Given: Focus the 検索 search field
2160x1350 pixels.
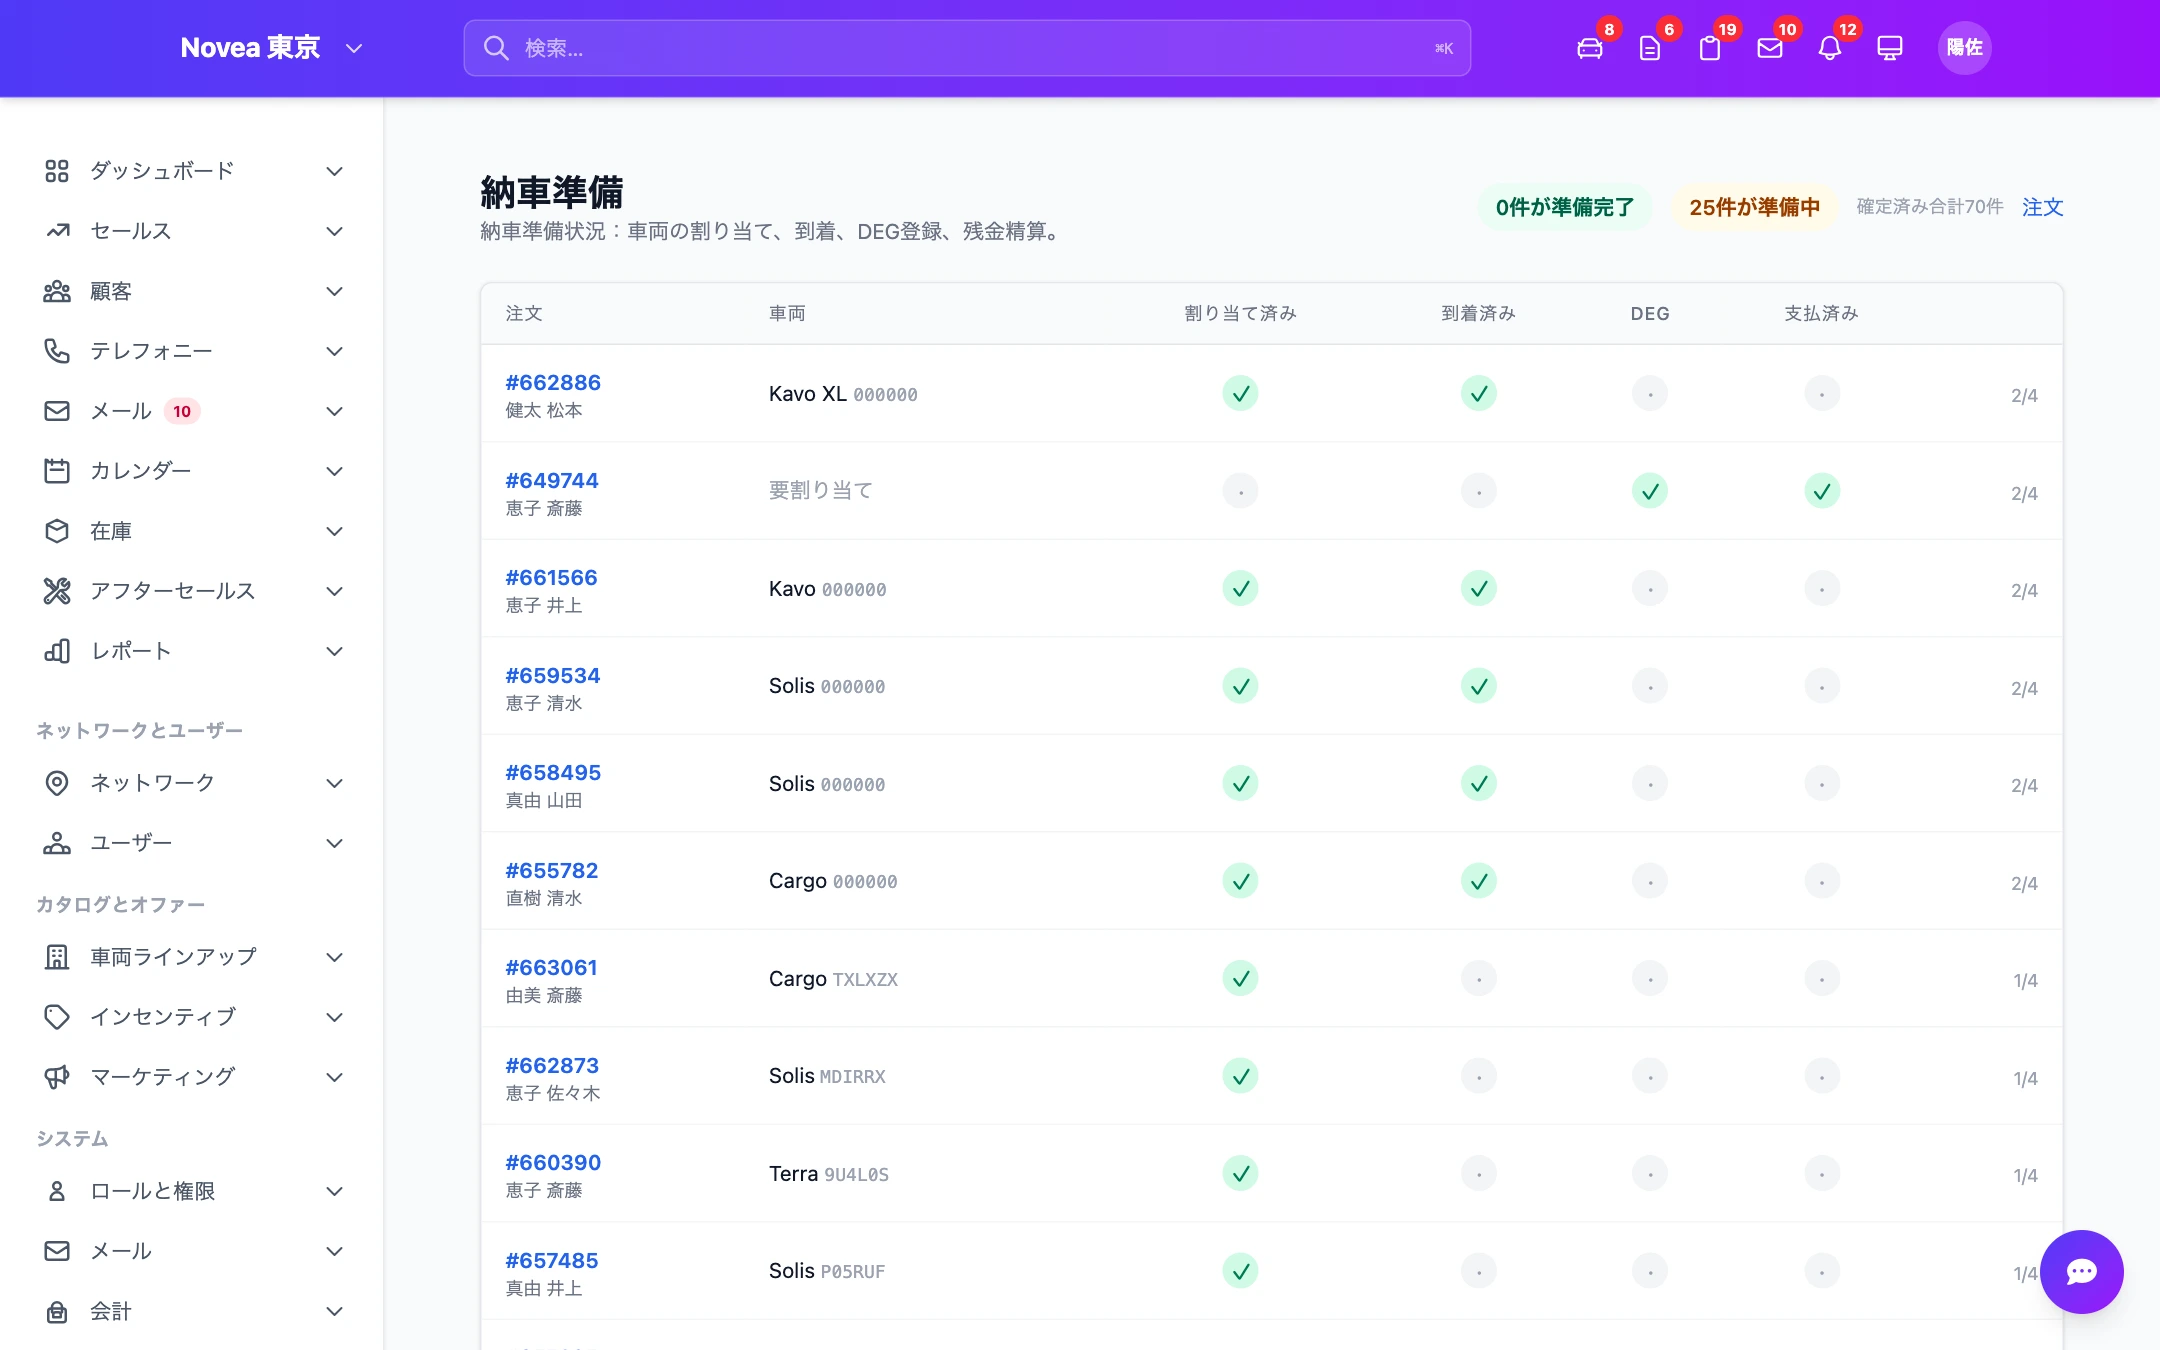Looking at the screenshot, I should [967, 48].
